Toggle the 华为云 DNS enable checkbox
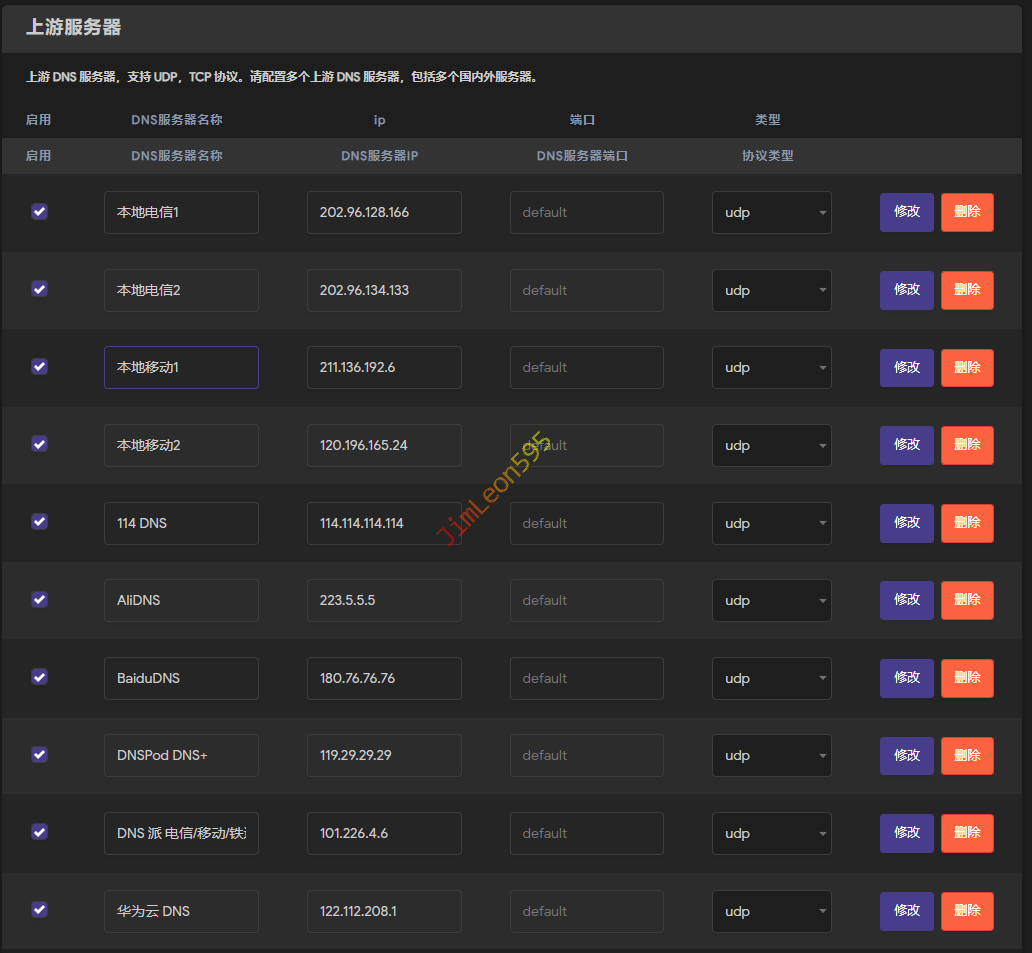Viewport: 1032px width, 953px height. click(39, 910)
